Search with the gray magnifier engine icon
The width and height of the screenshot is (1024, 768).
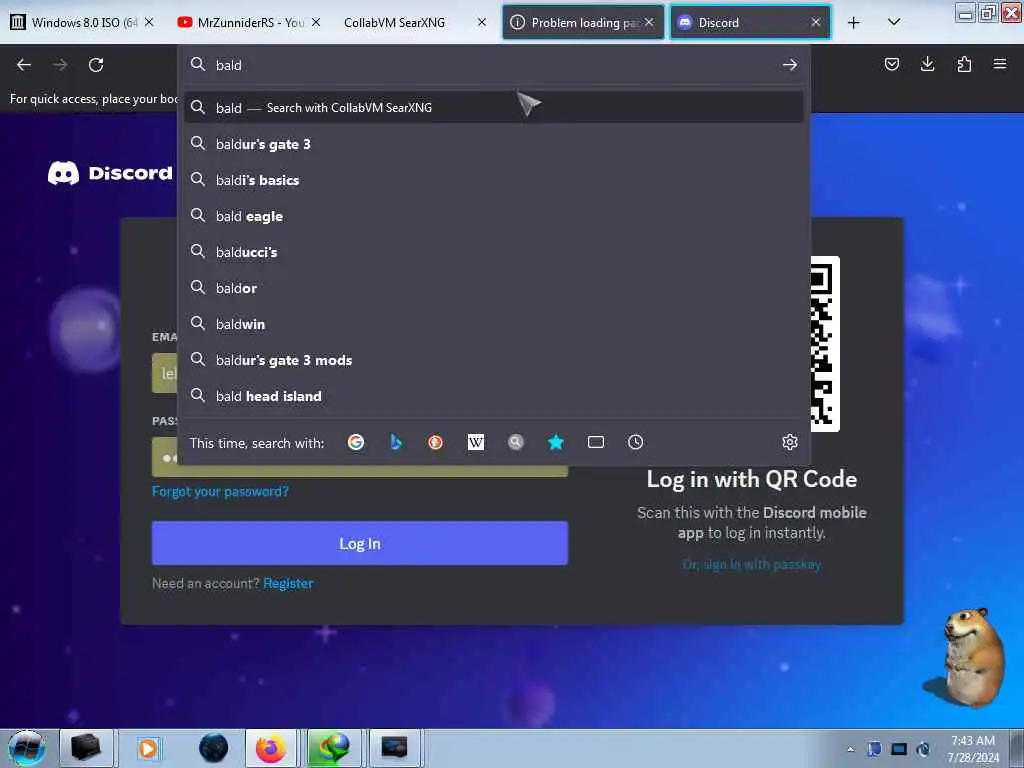point(516,443)
